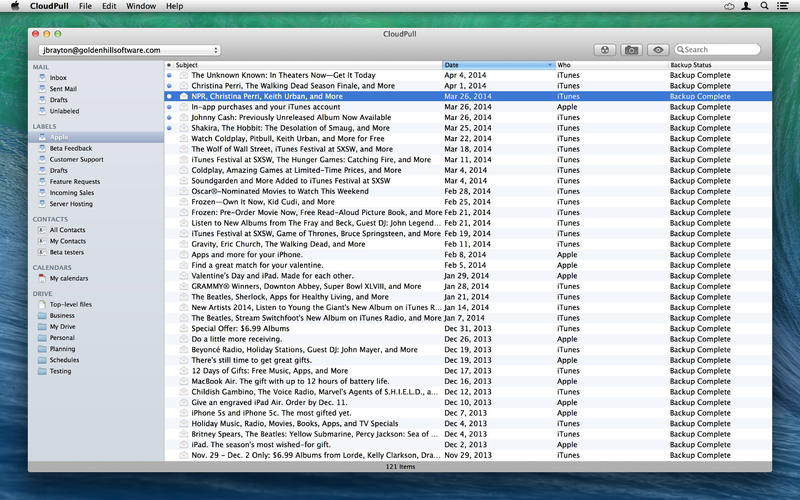Open My calendars in the sidebar
This screenshot has height=500, width=800.
pyautogui.click(x=69, y=278)
